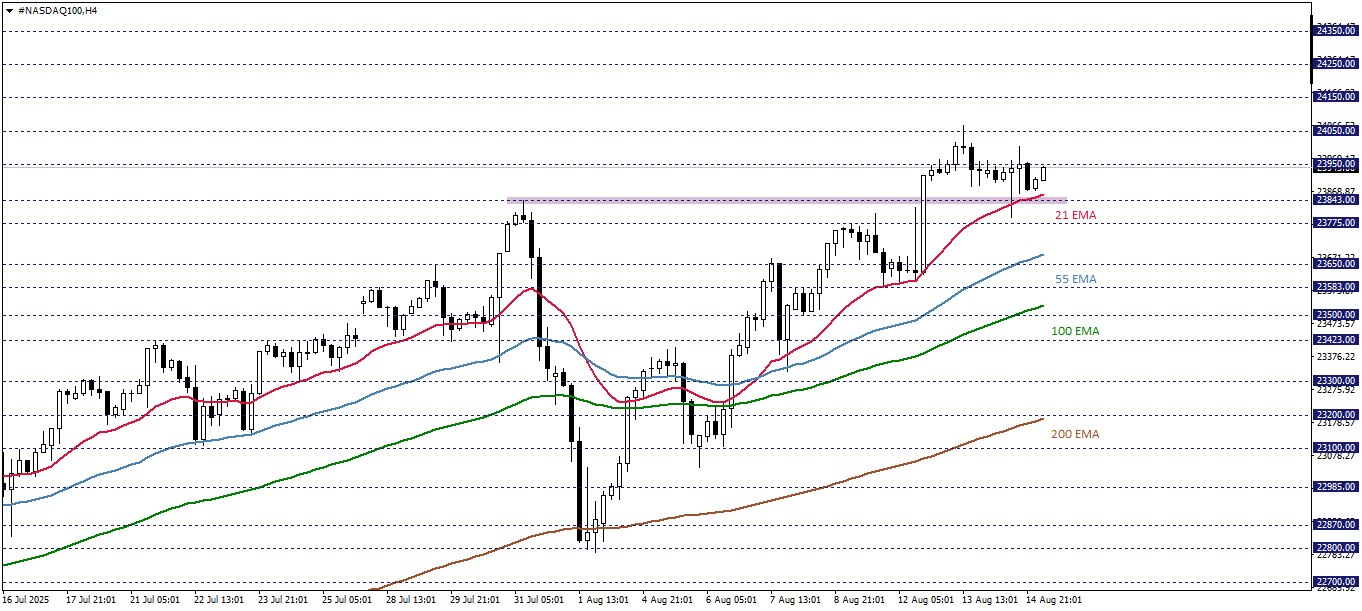Click the 23500.00 price level label
1362x611 pixels.
pyautogui.click(x=1334, y=315)
